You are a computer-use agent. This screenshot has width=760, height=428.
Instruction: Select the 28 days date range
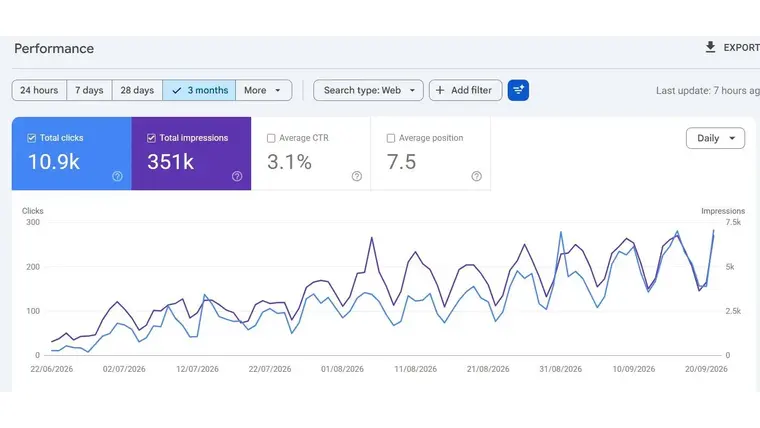(137, 90)
